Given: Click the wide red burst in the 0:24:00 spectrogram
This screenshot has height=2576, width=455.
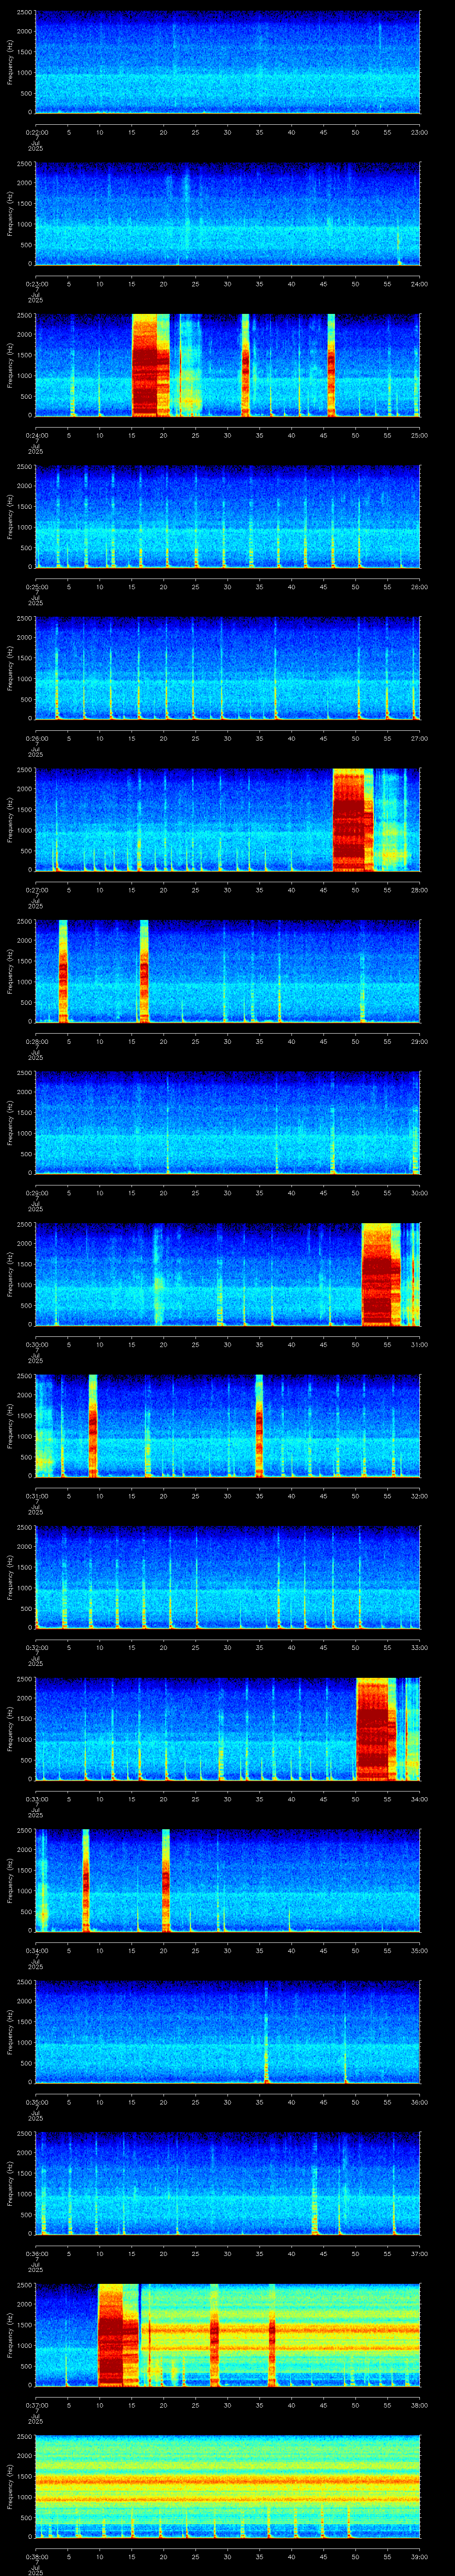Looking at the screenshot, I should 151,365.
